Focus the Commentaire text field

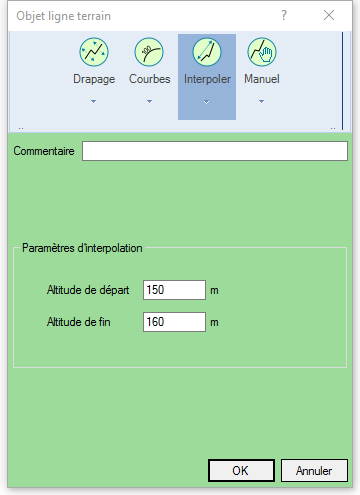click(x=215, y=151)
